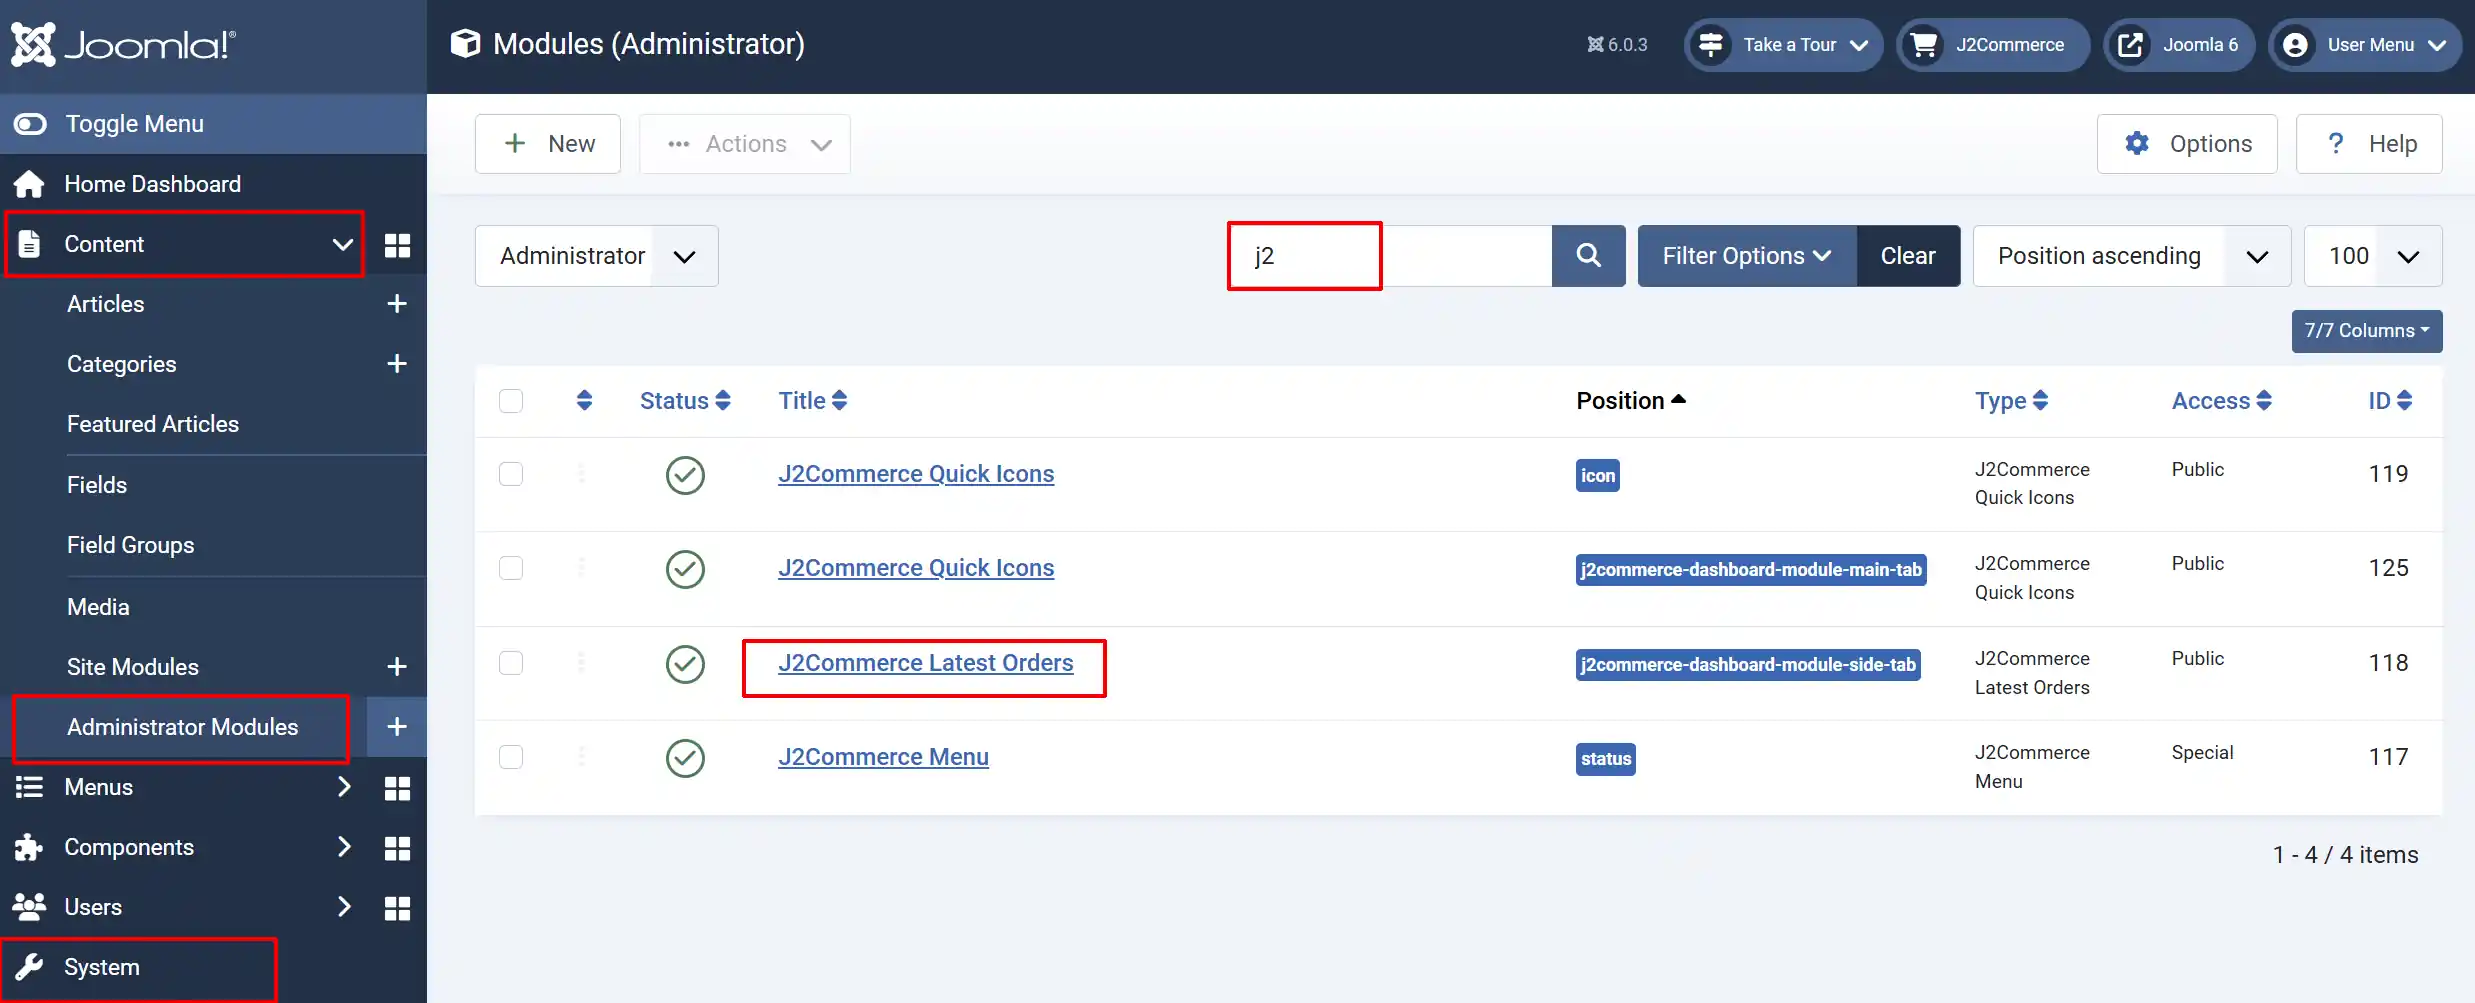
Task: Collapse the Content menu section
Action: (342, 245)
